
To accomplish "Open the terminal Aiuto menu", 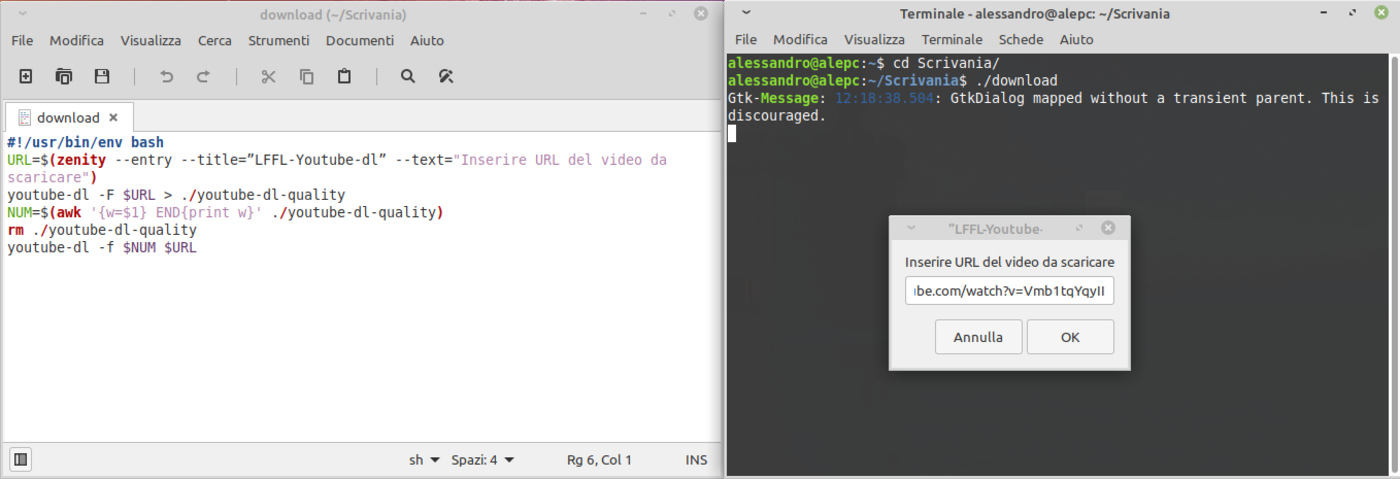I will pos(1077,39).
